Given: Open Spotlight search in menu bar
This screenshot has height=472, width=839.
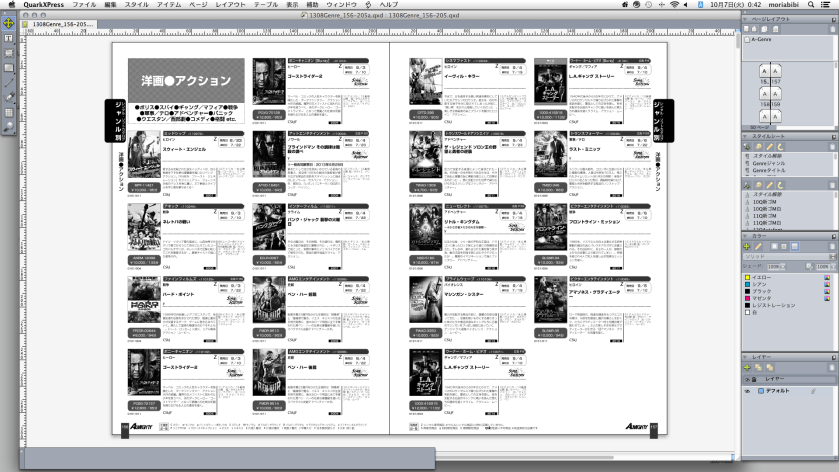Looking at the screenshot, I should tap(811, 4).
